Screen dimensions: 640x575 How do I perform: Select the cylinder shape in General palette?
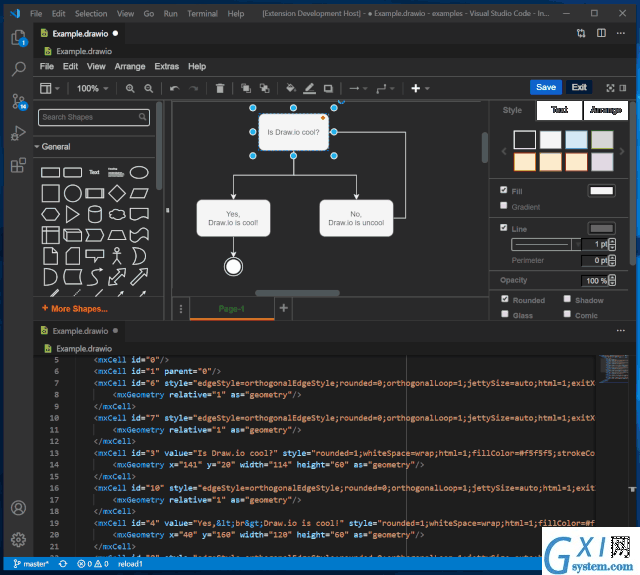tap(95, 214)
